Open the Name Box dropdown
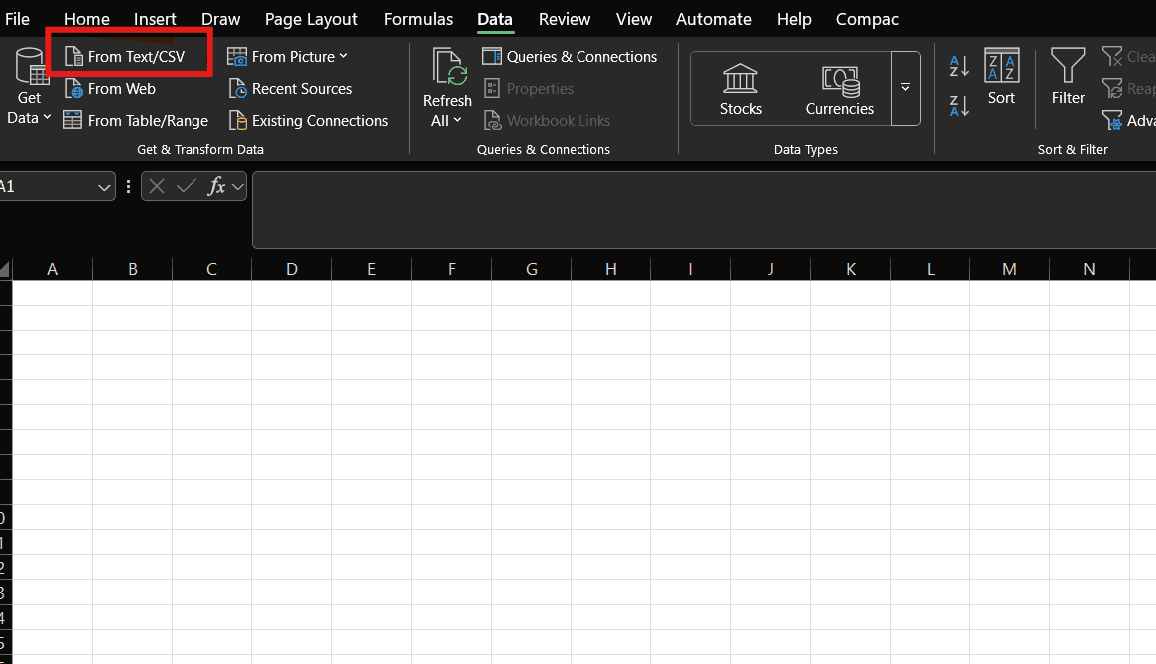Screen dimensions: 1156x664 [x=104, y=187]
